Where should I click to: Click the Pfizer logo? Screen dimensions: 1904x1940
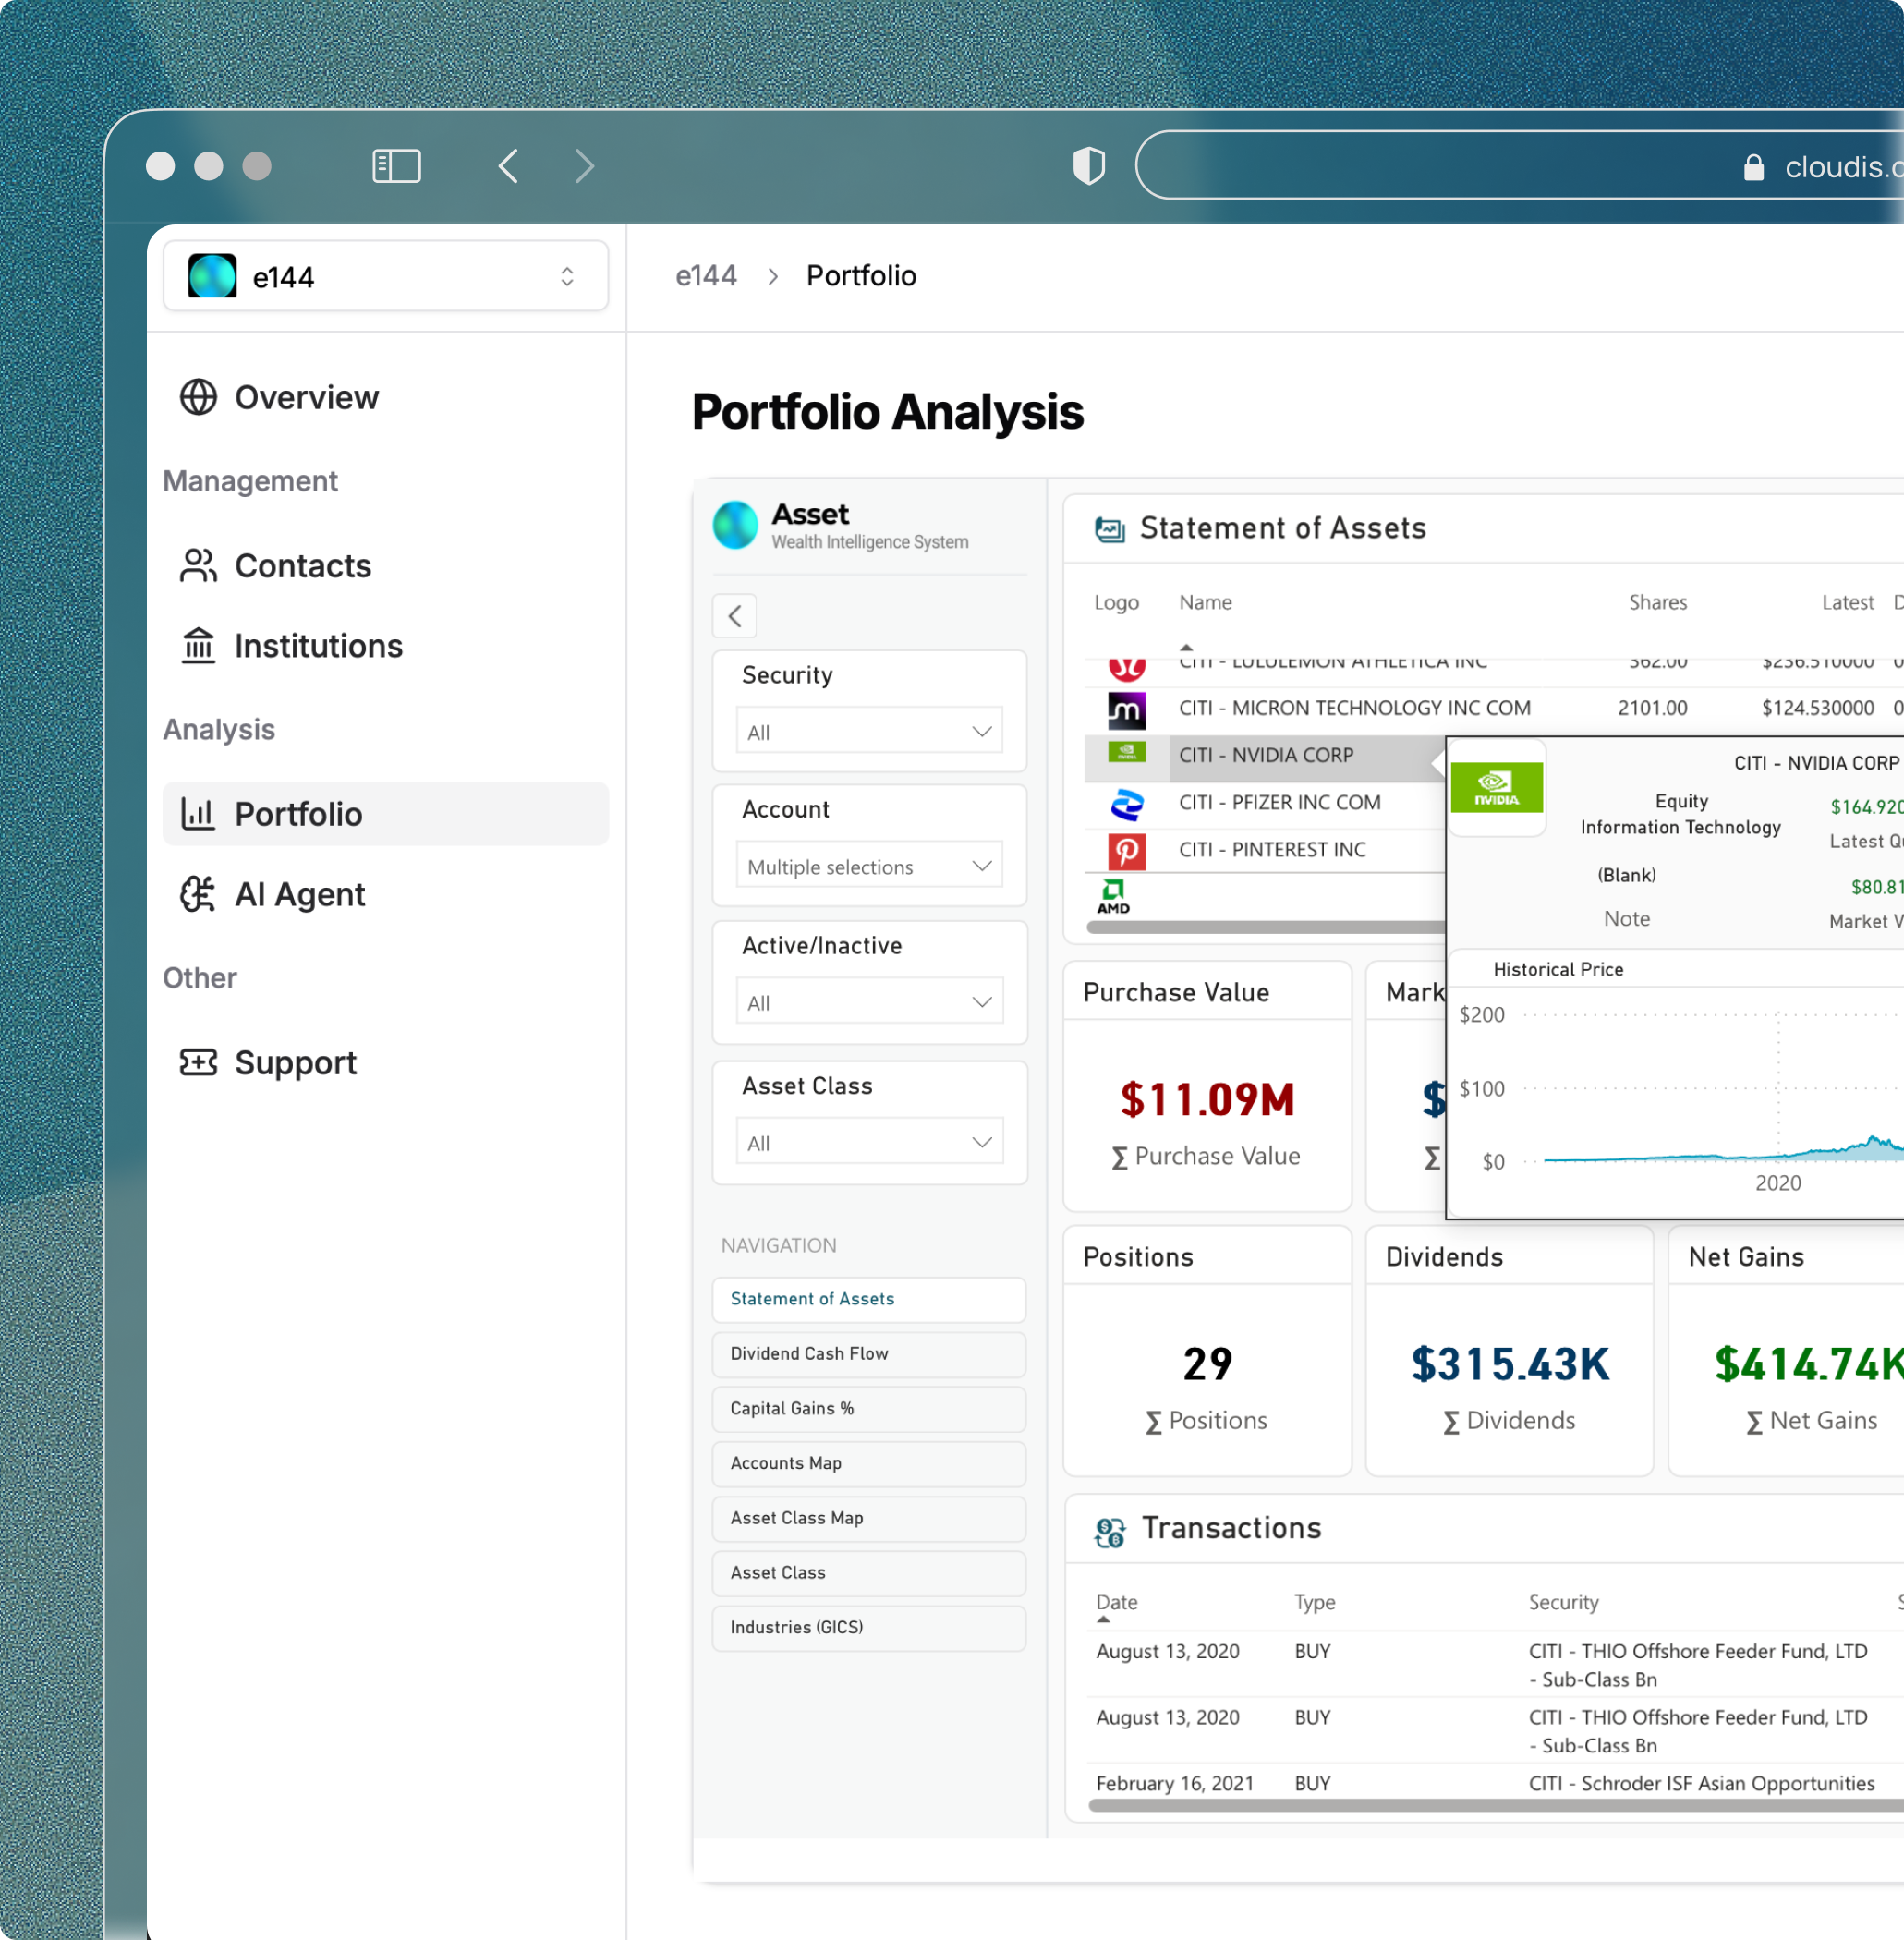[x=1127, y=804]
